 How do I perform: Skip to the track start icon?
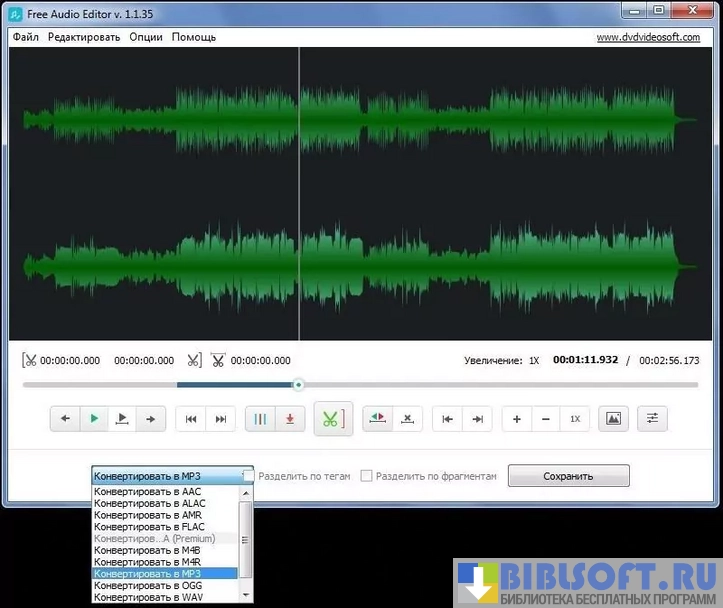(191, 419)
